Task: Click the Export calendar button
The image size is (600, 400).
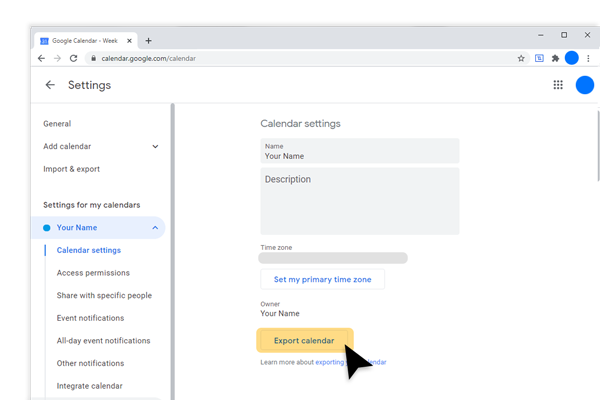Action: coord(304,340)
